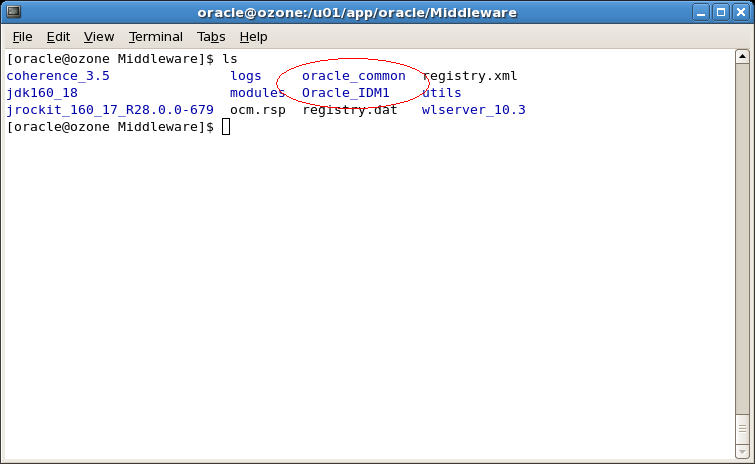The width and height of the screenshot is (755, 464).
Task: Open the Edit menu
Action: click(58, 37)
